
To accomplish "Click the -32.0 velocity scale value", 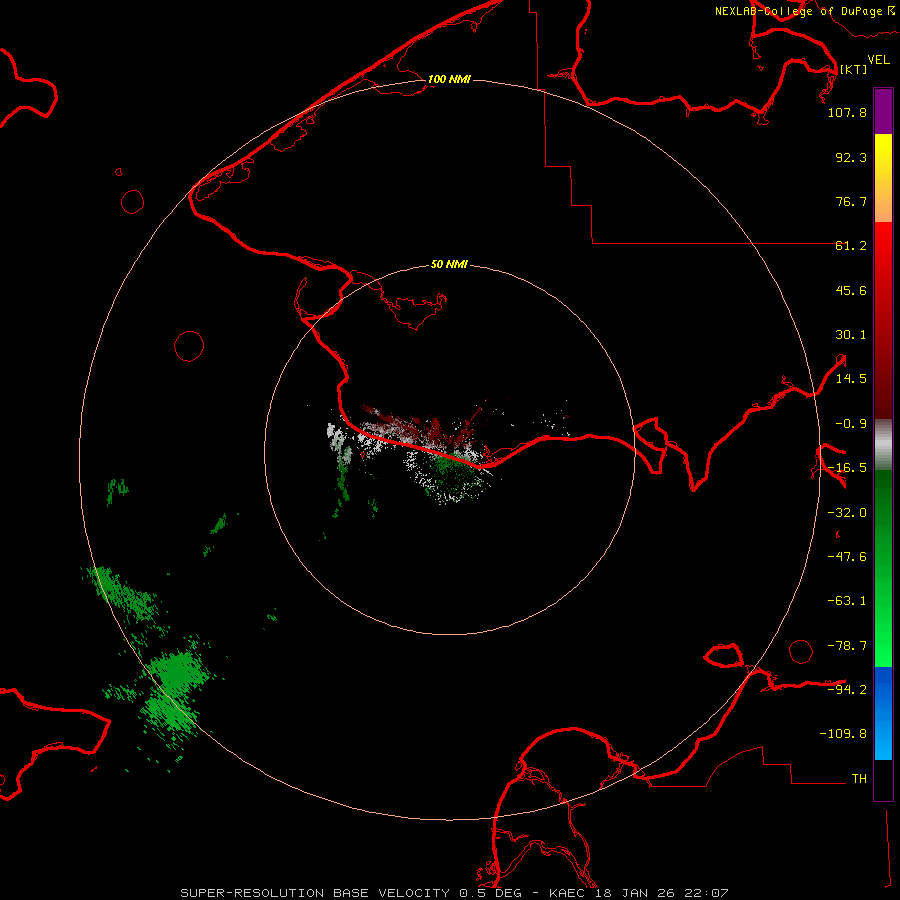I will coord(847,513).
